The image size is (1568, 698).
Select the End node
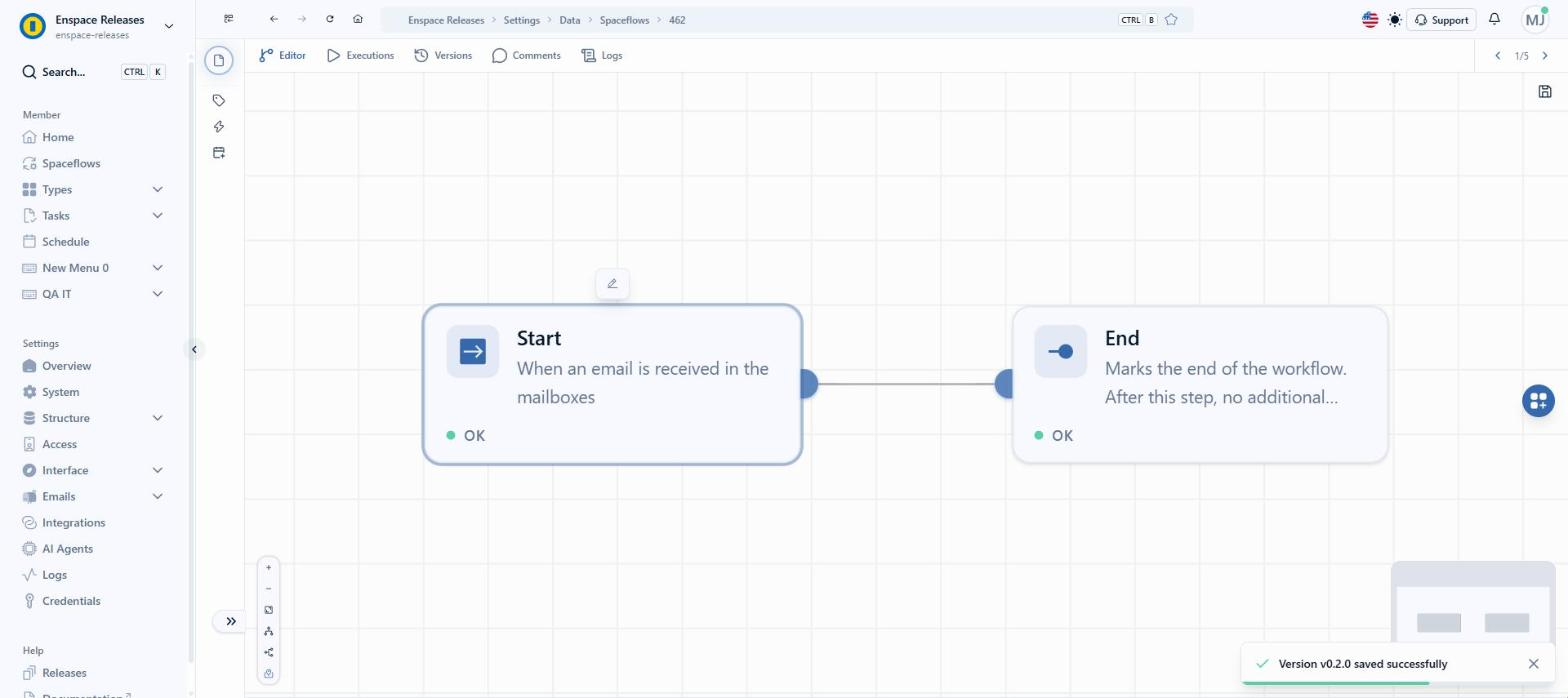tap(1200, 385)
